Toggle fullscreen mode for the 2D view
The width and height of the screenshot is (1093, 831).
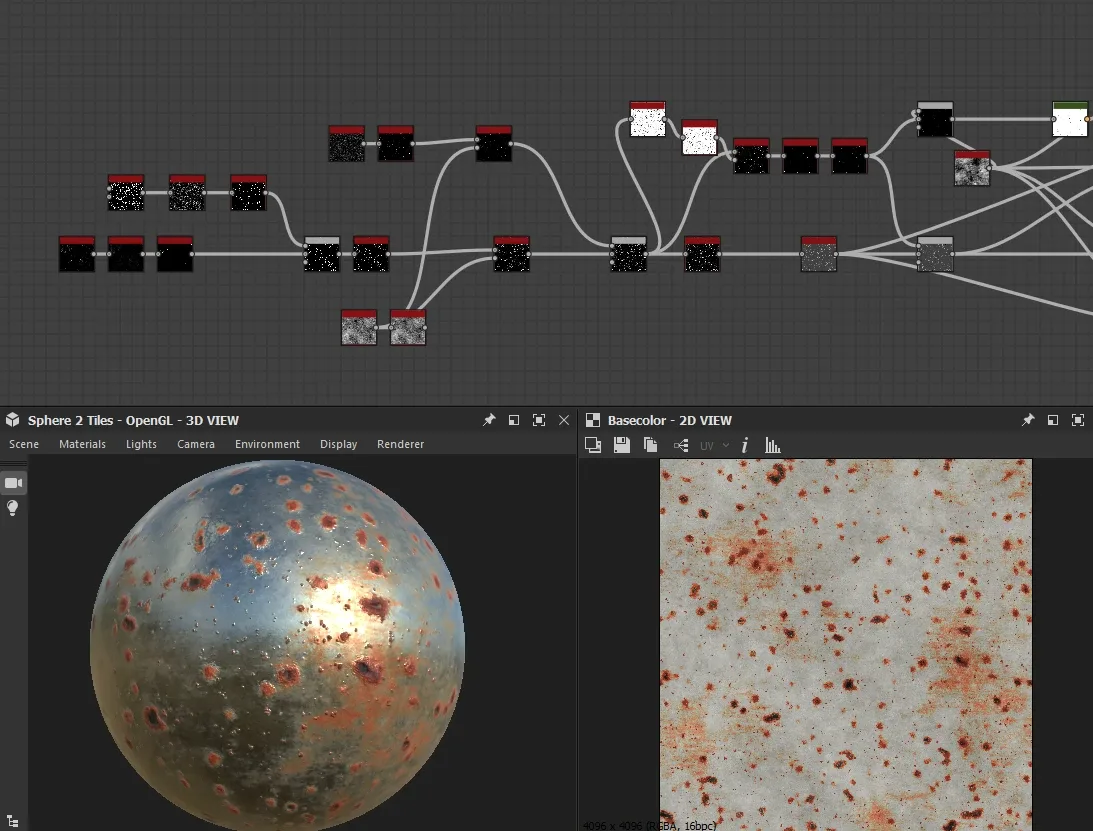click(1078, 420)
